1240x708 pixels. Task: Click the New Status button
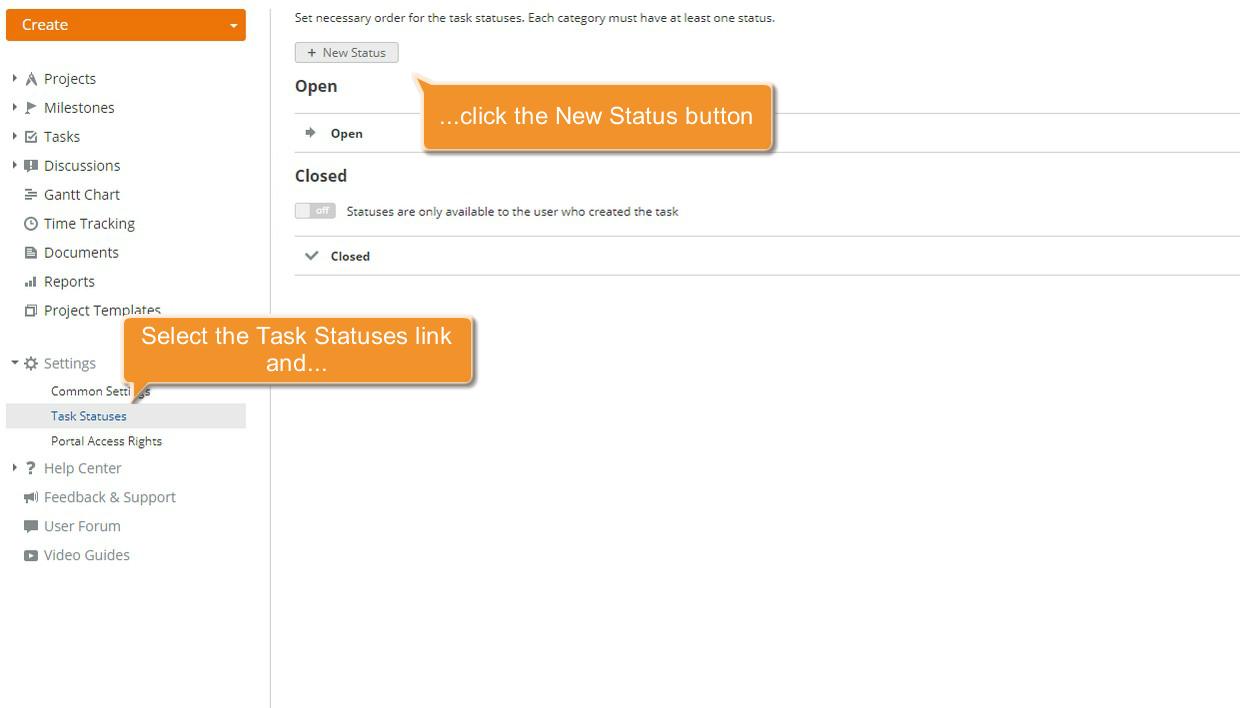[346, 52]
